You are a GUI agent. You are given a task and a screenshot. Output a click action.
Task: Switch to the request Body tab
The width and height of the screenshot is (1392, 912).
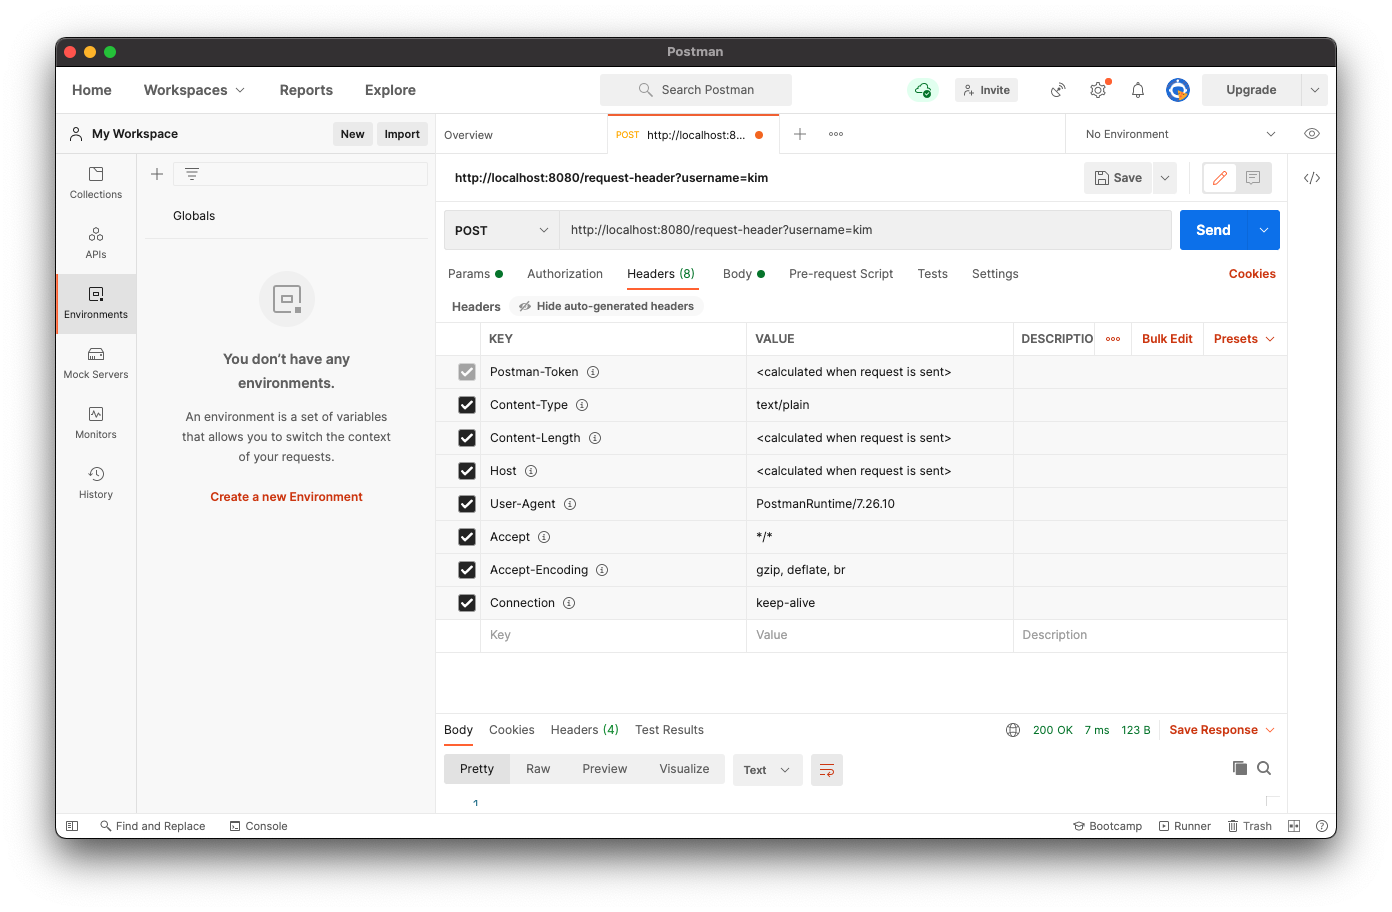(744, 274)
